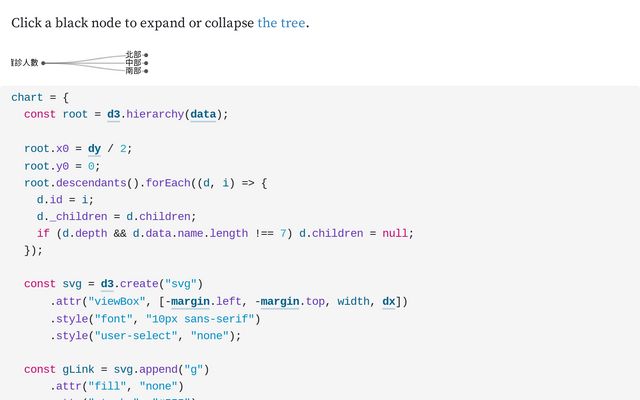Click the 南部 tree label text

coord(133,71)
